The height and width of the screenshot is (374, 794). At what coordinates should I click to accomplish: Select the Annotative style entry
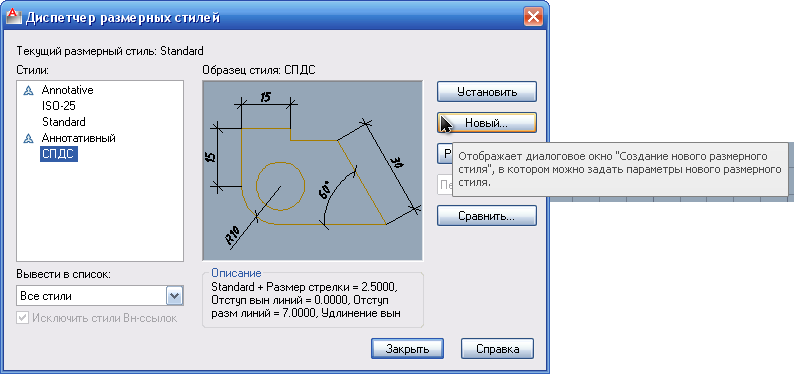click(x=67, y=90)
